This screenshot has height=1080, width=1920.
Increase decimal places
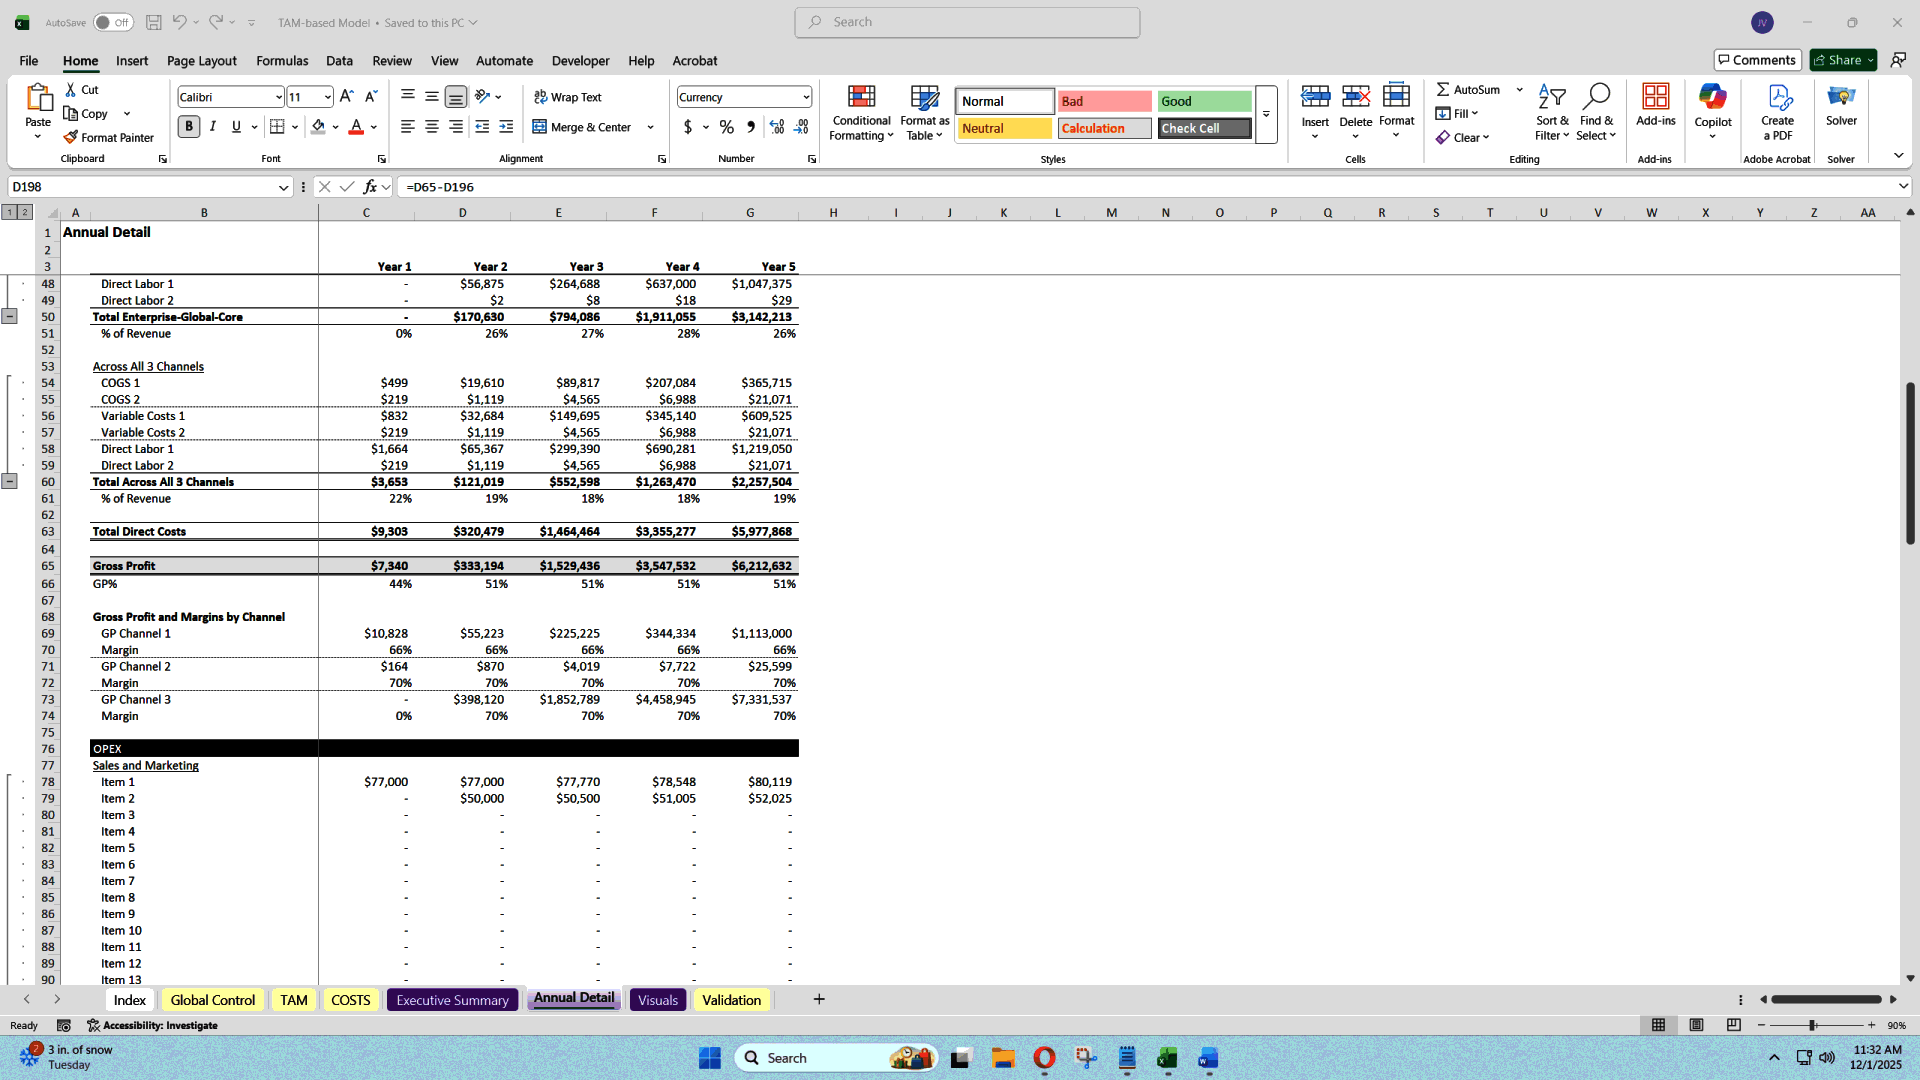[777, 127]
